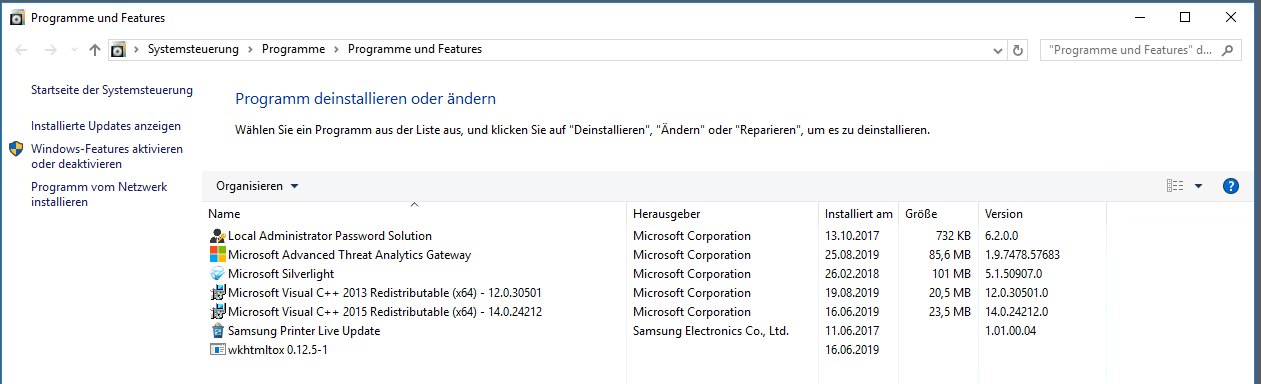The width and height of the screenshot is (1261, 384).
Task: Click the Back navigation arrow
Action: pyautogui.click(x=21, y=49)
